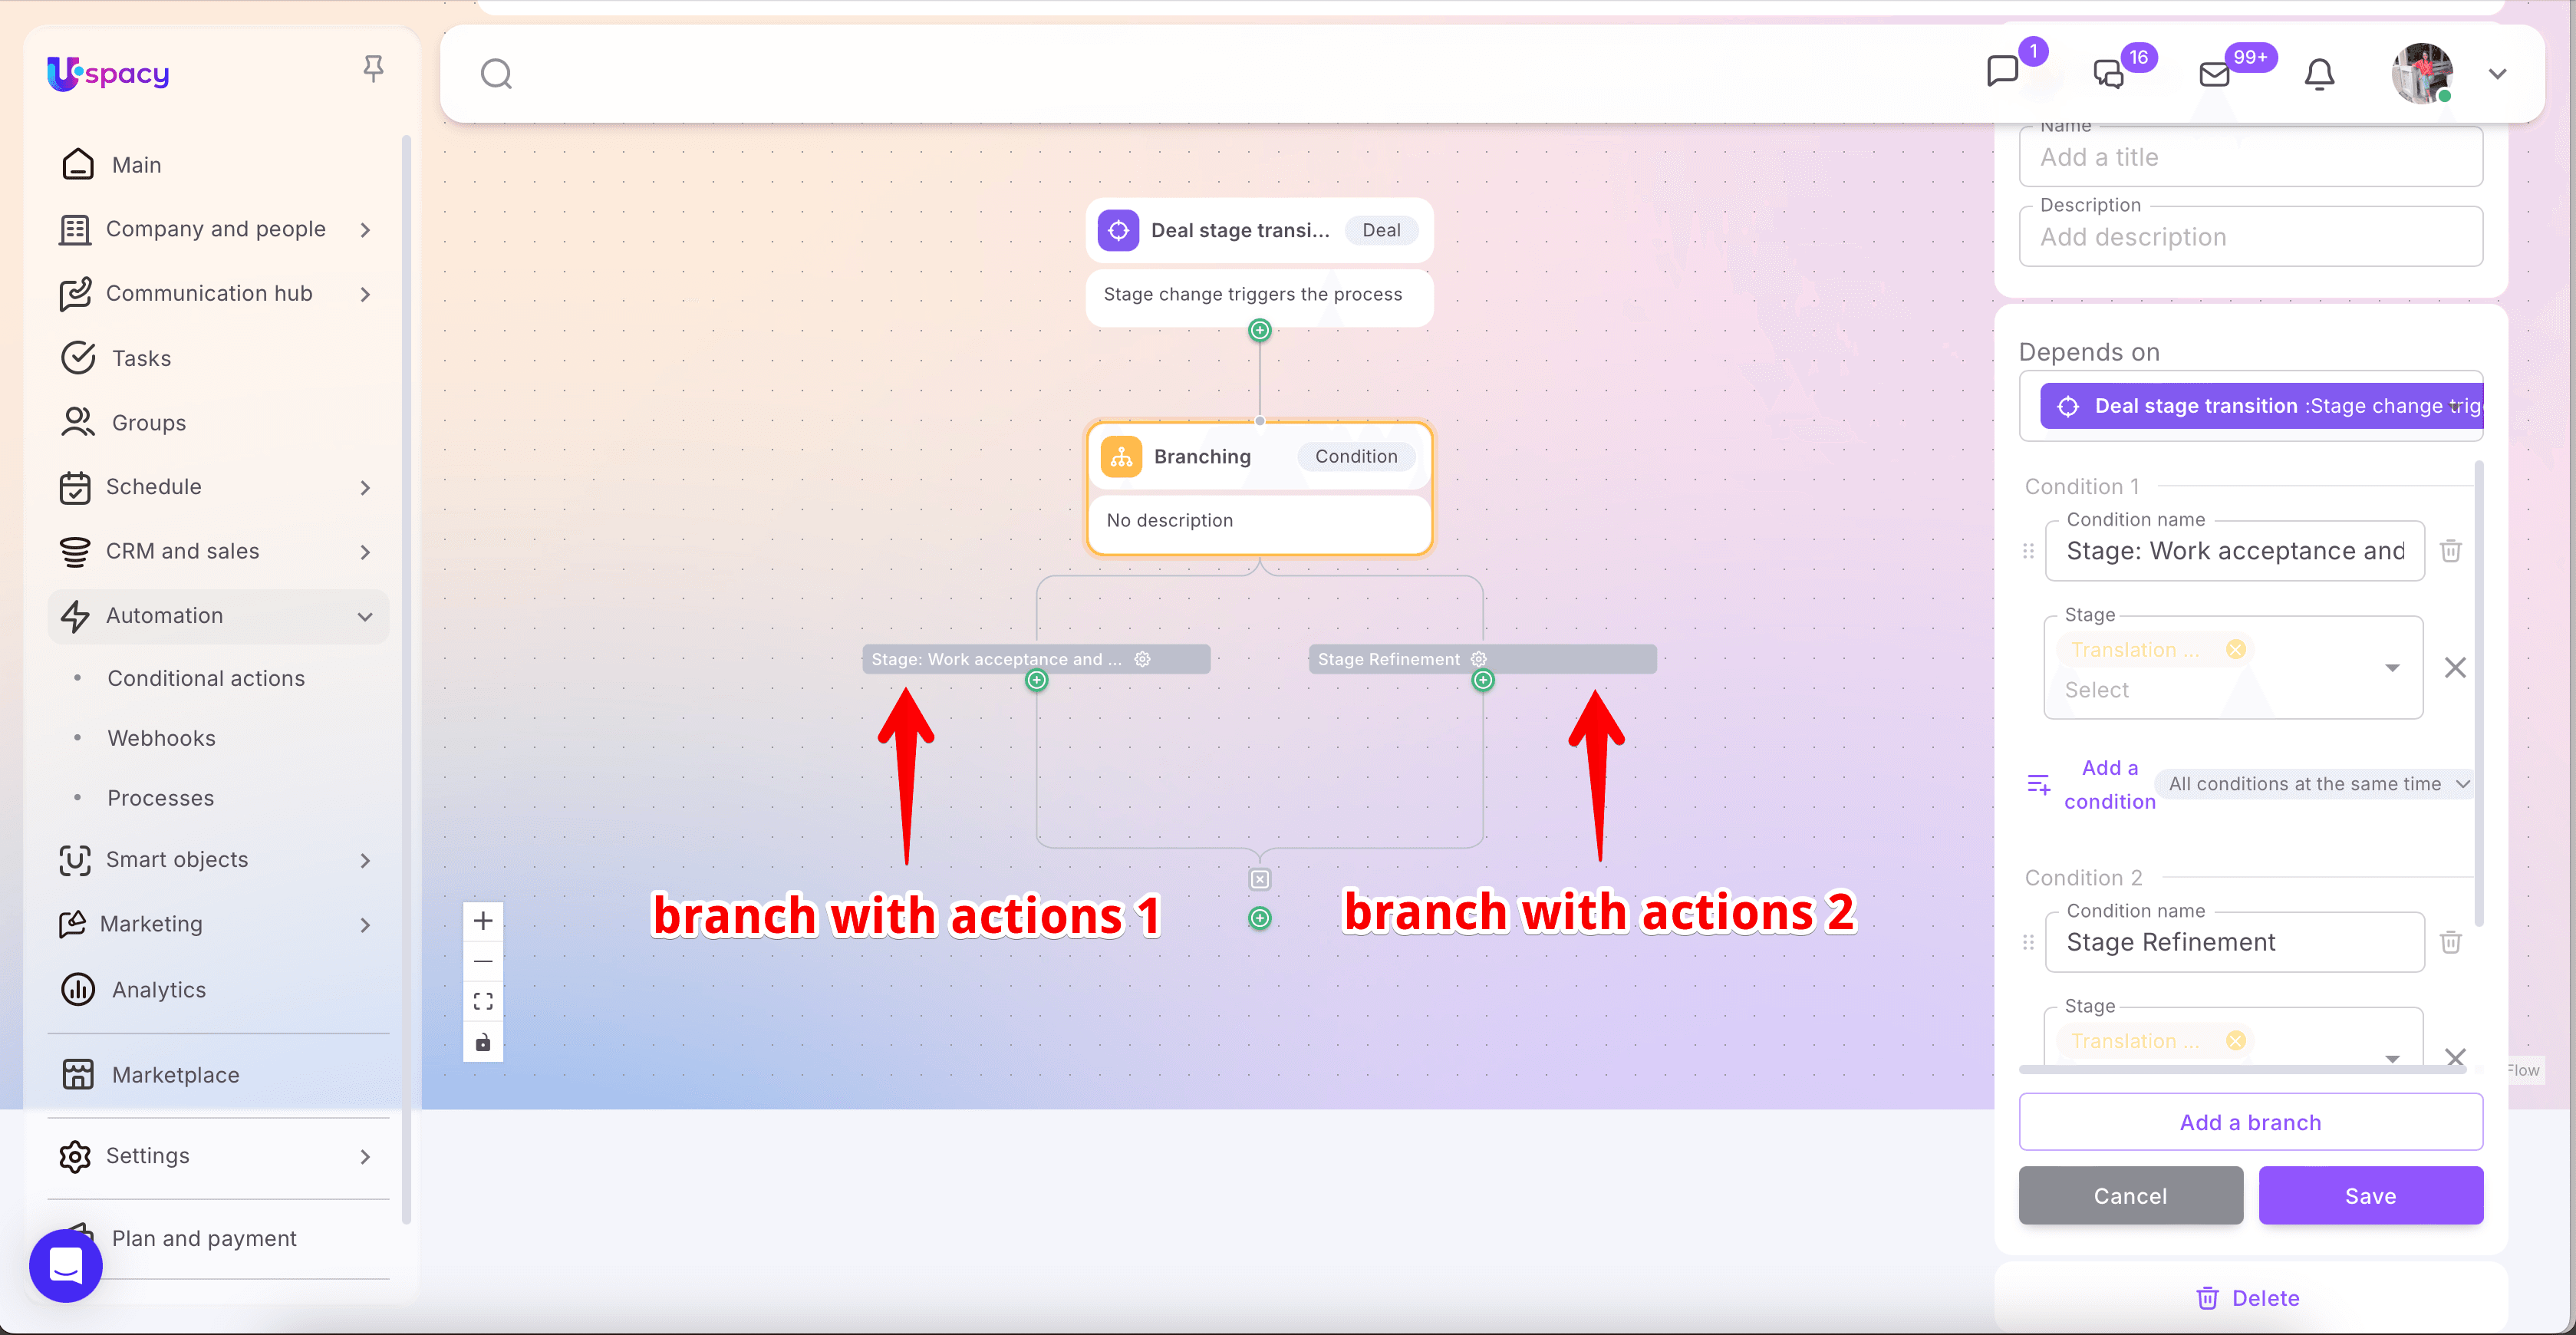The height and width of the screenshot is (1335, 2576).
Task: Open the mail inbox icon
Action: (x=2215, y=74)
